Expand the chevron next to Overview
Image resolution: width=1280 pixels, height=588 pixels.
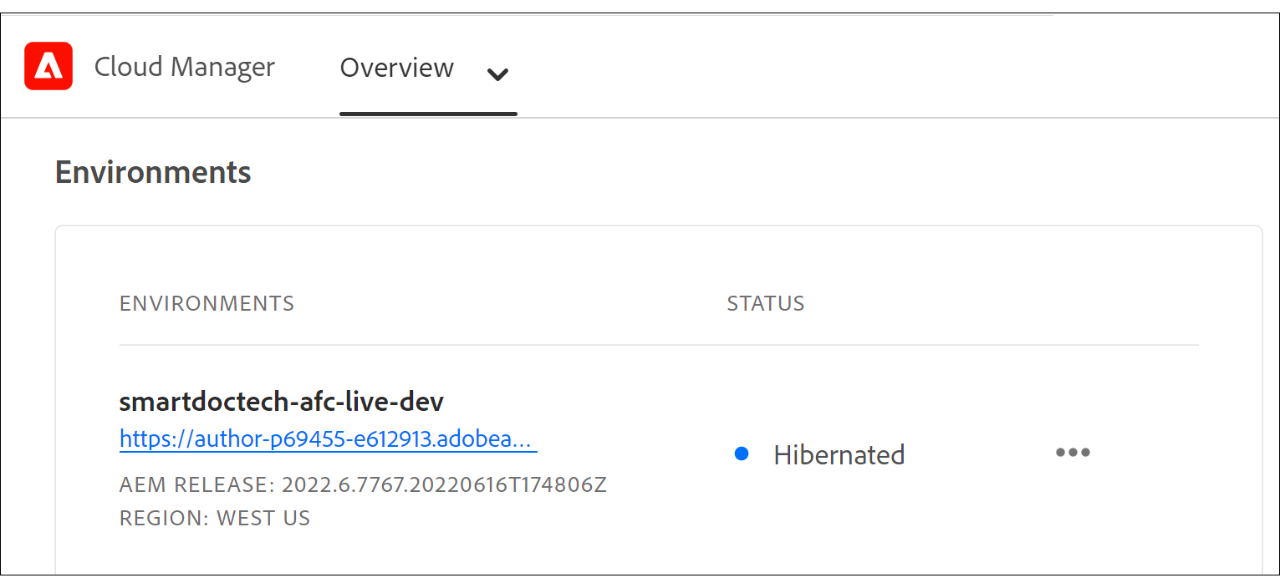pos(497,74)
